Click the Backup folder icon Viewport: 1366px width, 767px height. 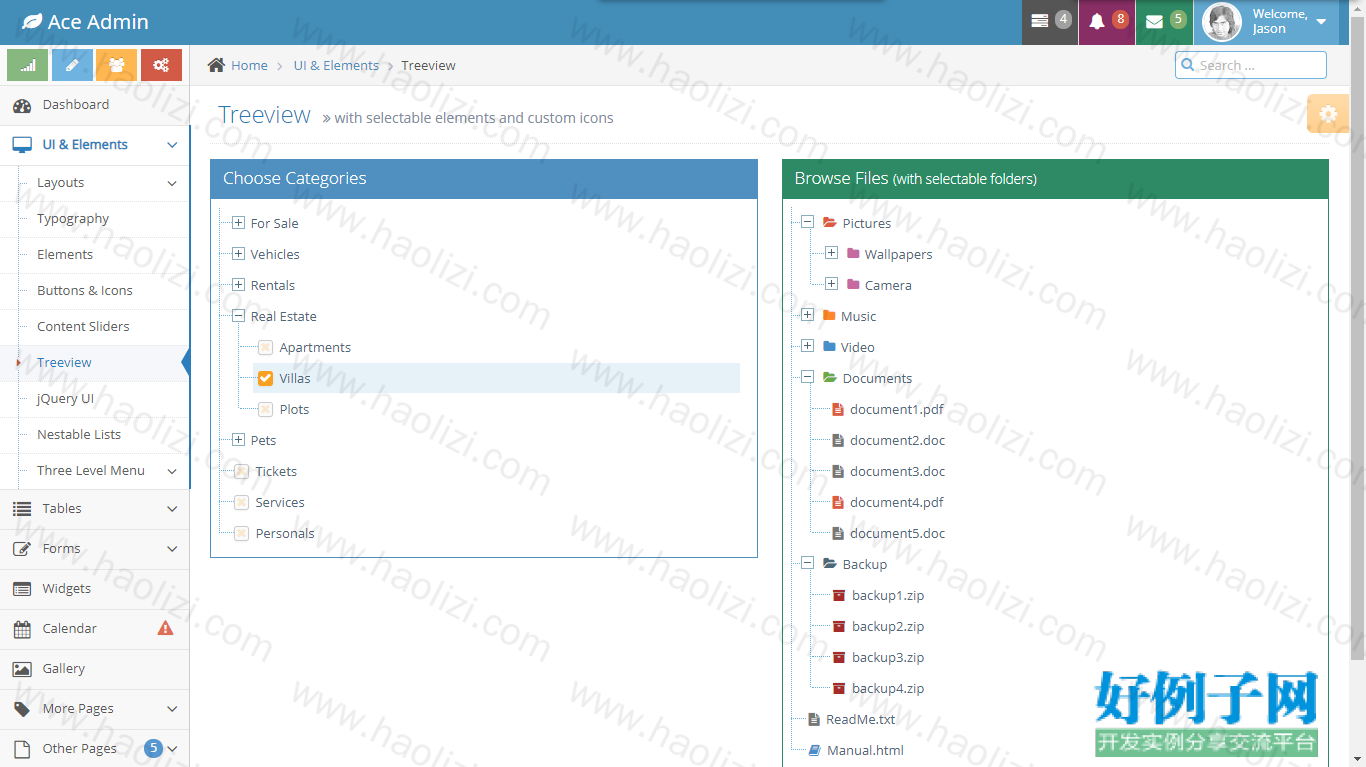pyautogui.click(x=829, y=564)
